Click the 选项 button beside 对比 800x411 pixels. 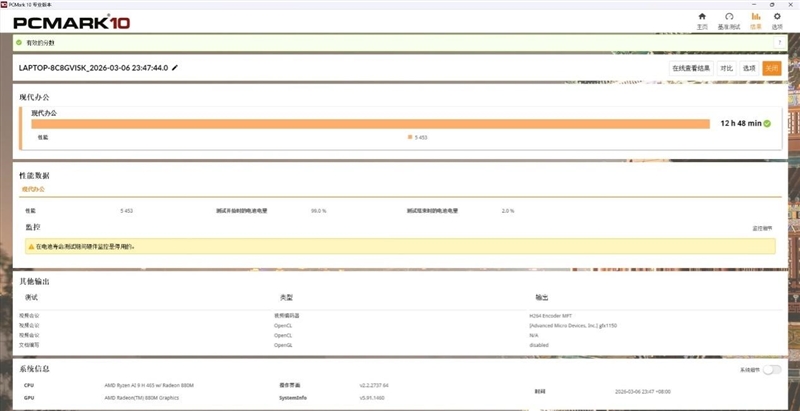tap(749, 68)
